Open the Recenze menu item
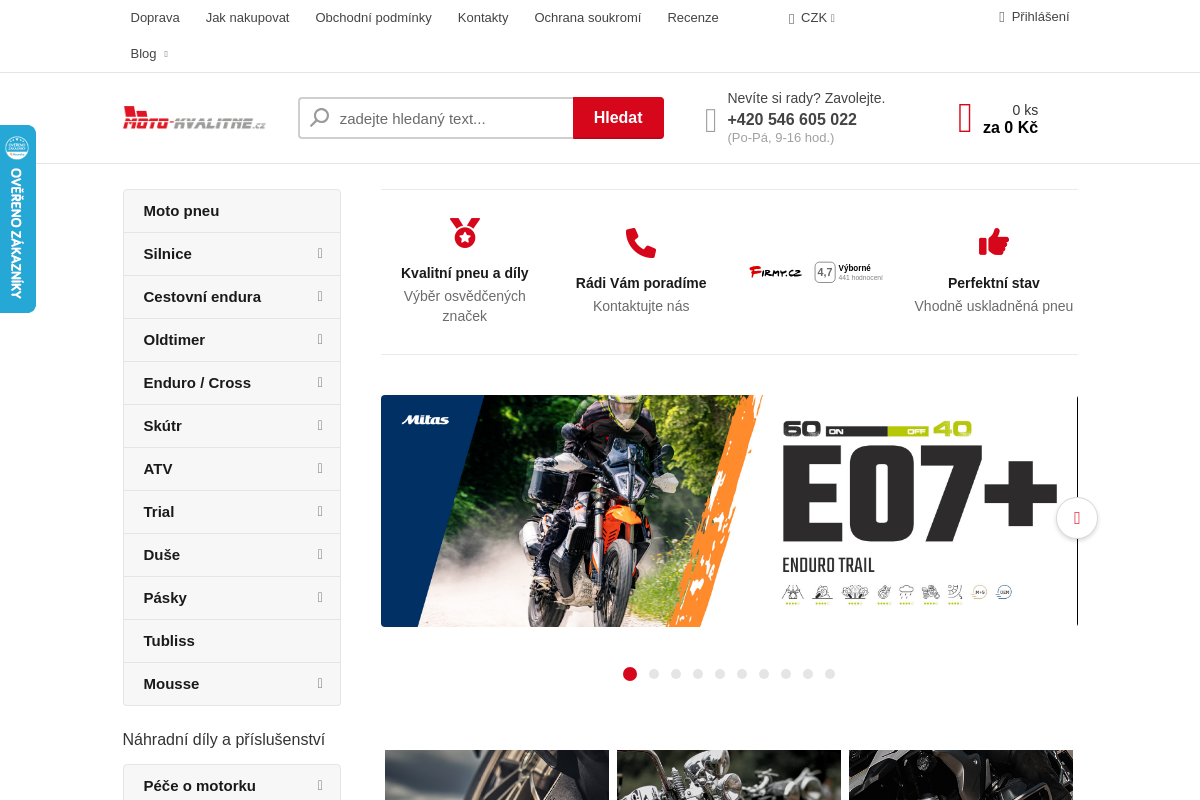The height and width of the screenshot is (800, 1200). pos(692,17)
